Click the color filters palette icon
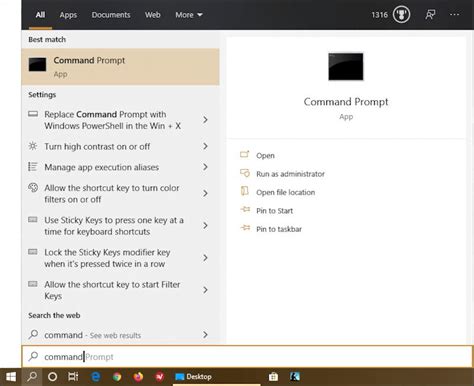Screen dimensions: 474x386 point(33,187)
